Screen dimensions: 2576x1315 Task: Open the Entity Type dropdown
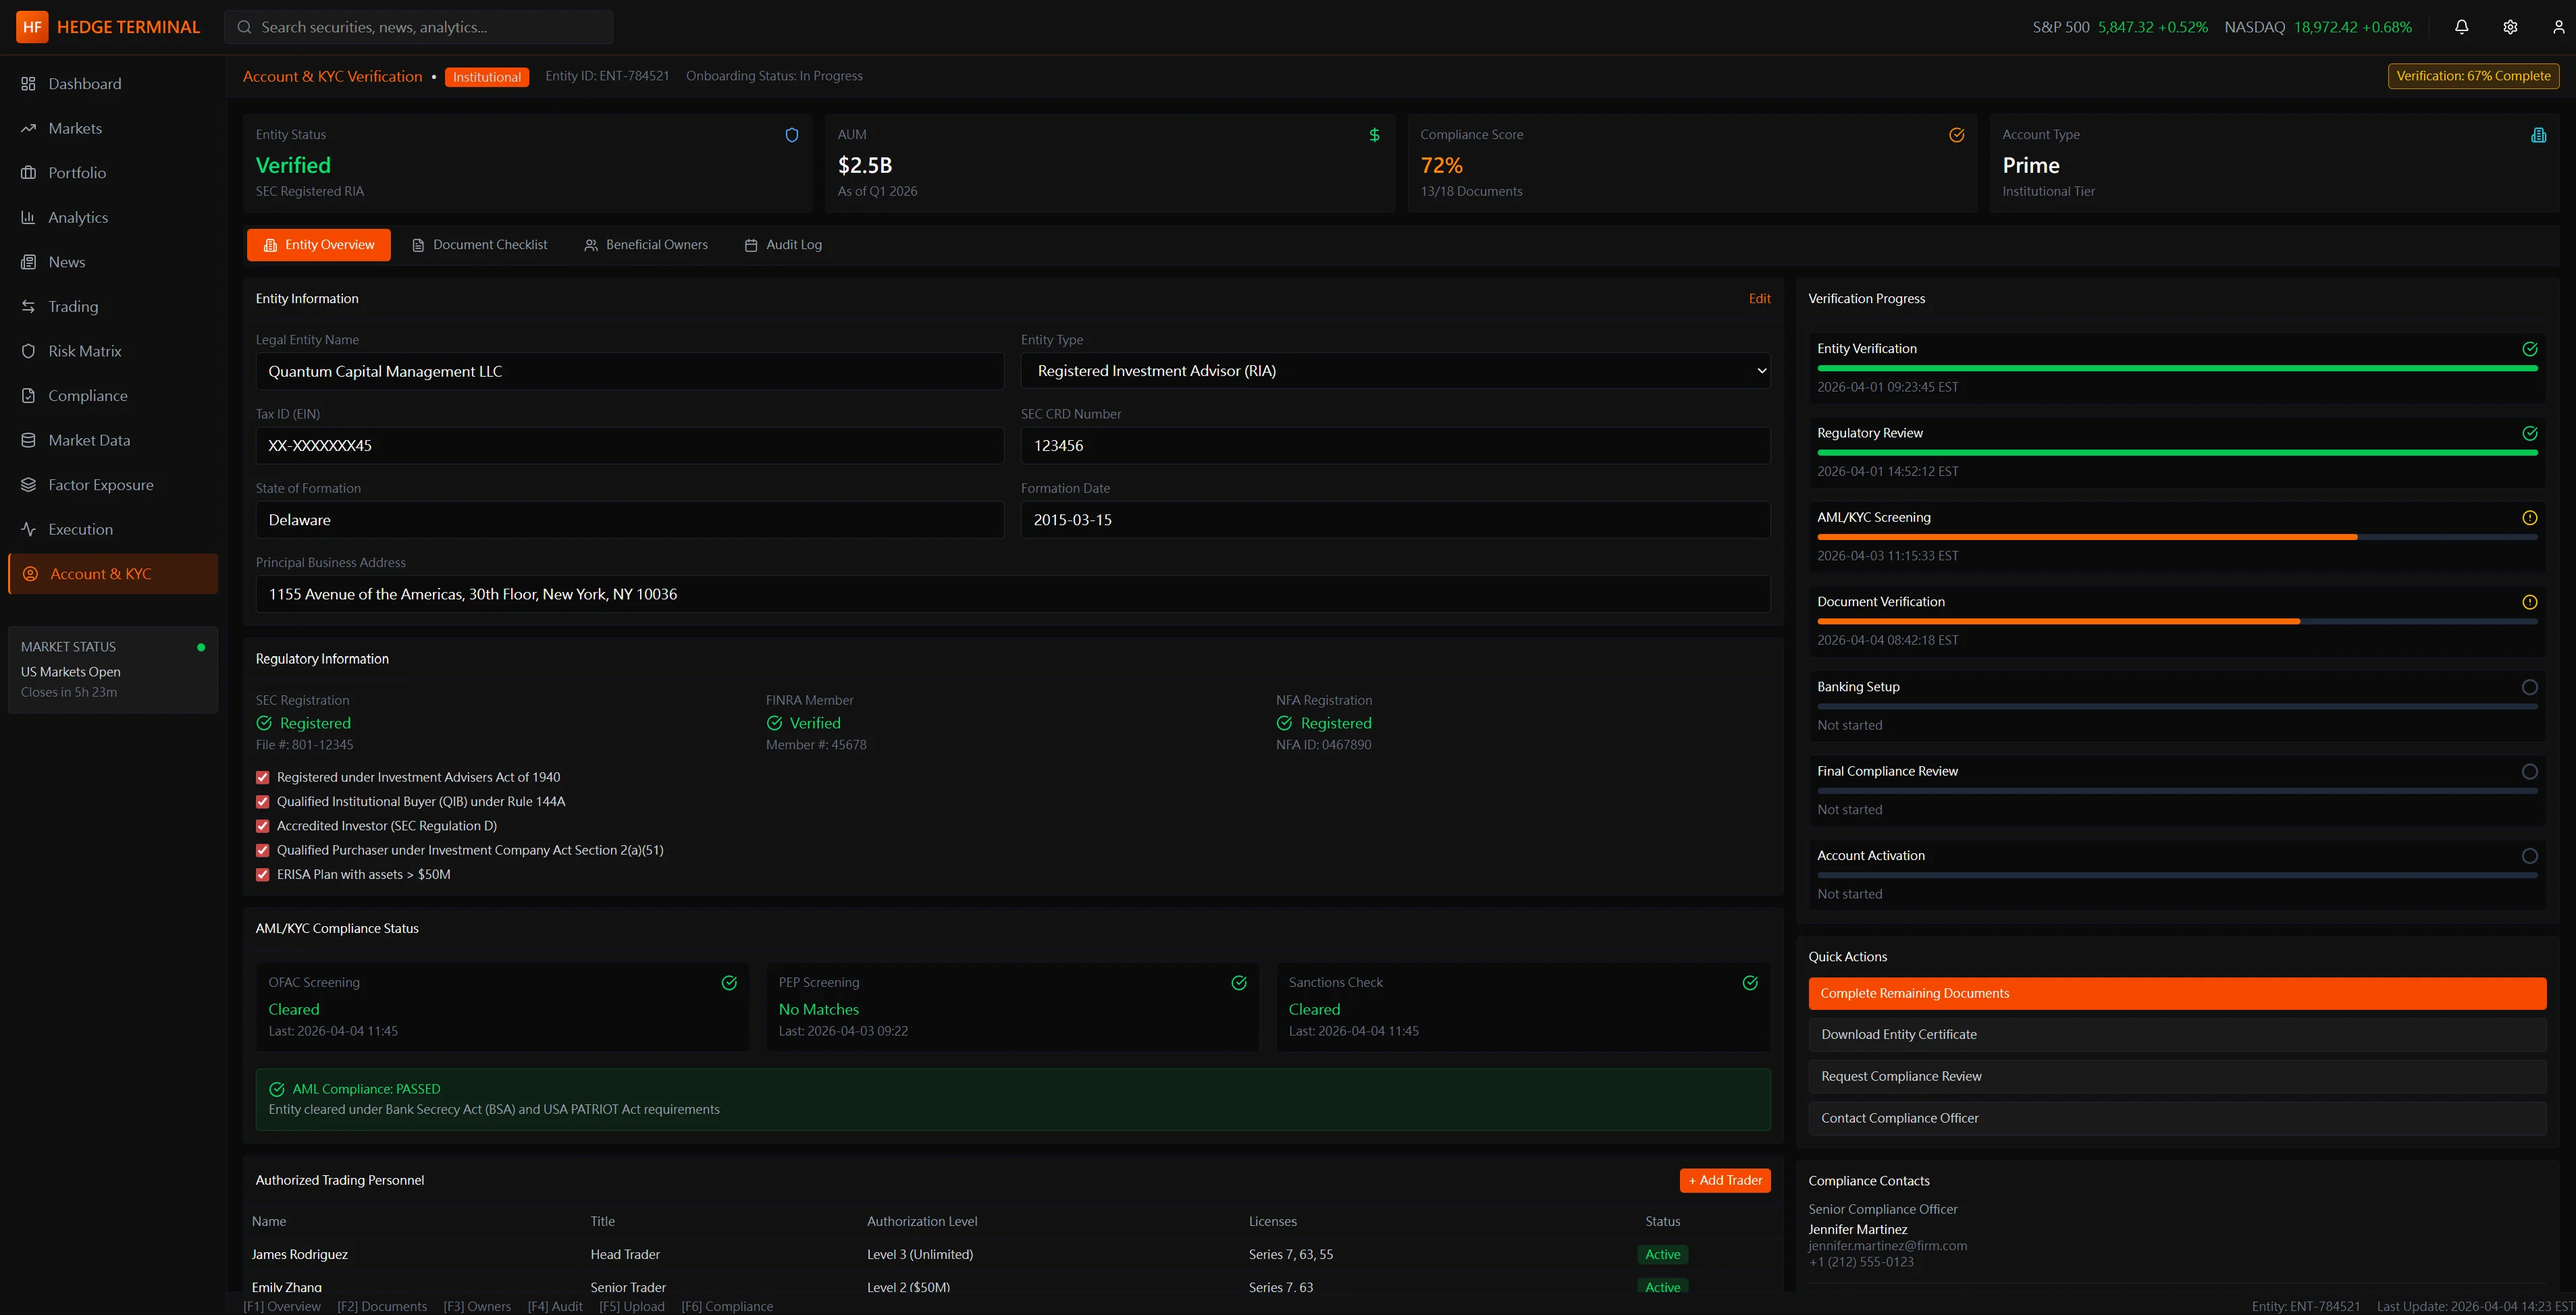tap(1394, 370)
